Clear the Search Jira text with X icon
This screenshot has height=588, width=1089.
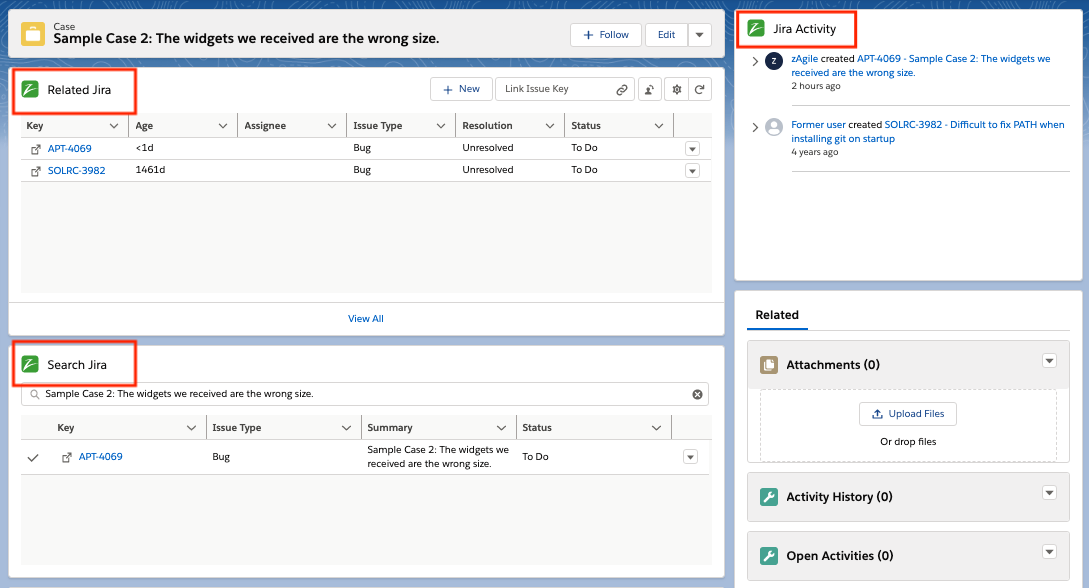(x=697, y=394)
